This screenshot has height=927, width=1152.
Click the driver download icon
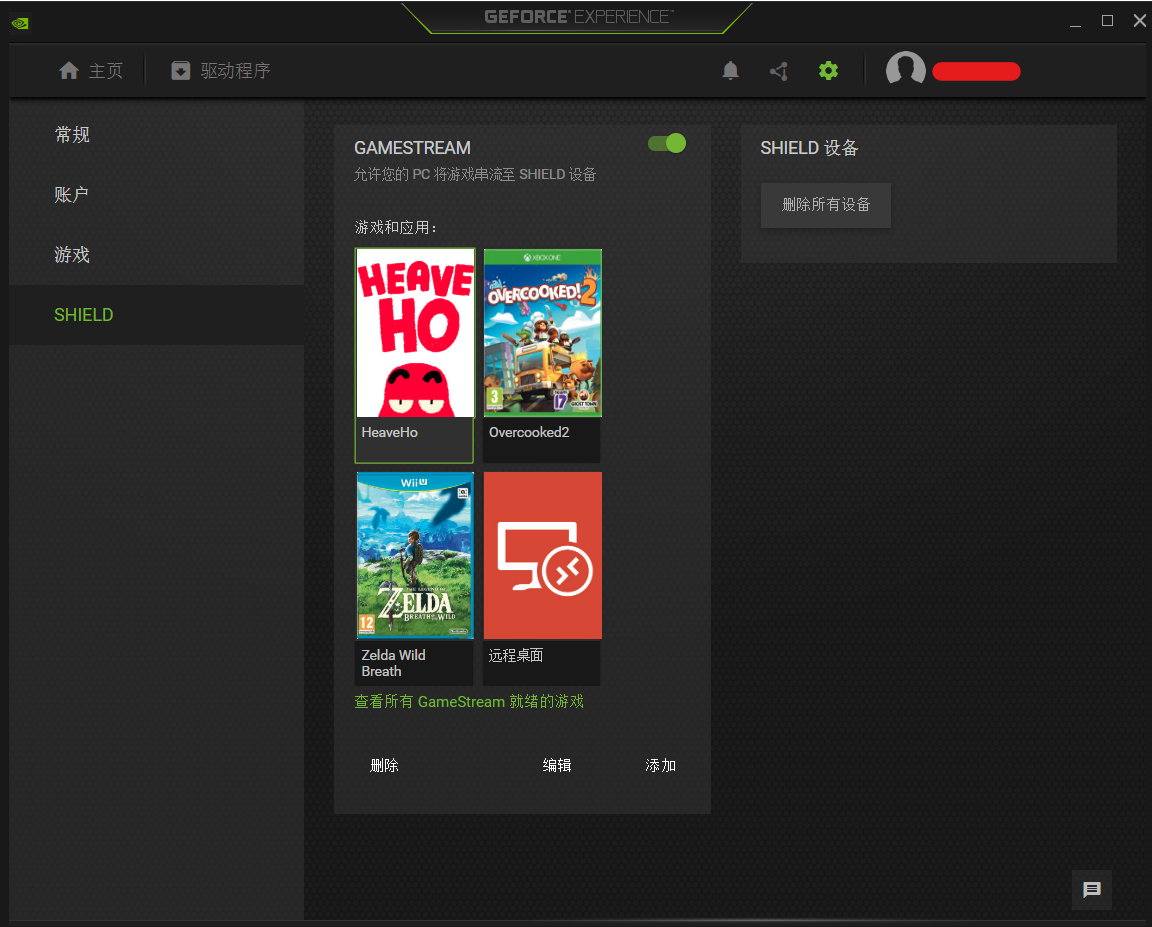[x=181, y=71]
